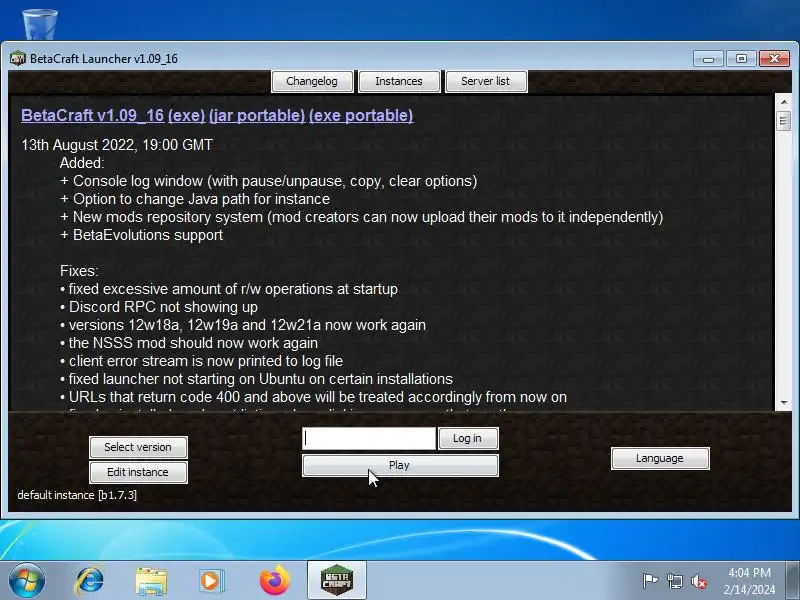
Task: Maximize the BetaCraft Launcher window
Action: pyautogui.click(x=741, y=59)
